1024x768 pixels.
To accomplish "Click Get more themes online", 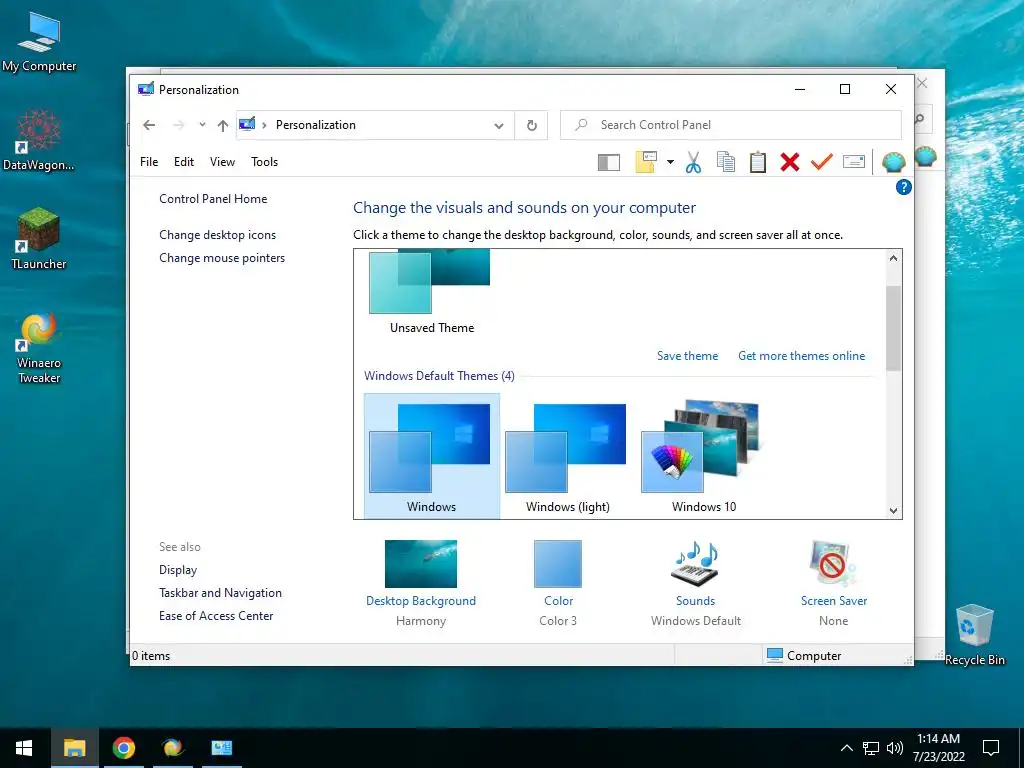I will point(801,356).
